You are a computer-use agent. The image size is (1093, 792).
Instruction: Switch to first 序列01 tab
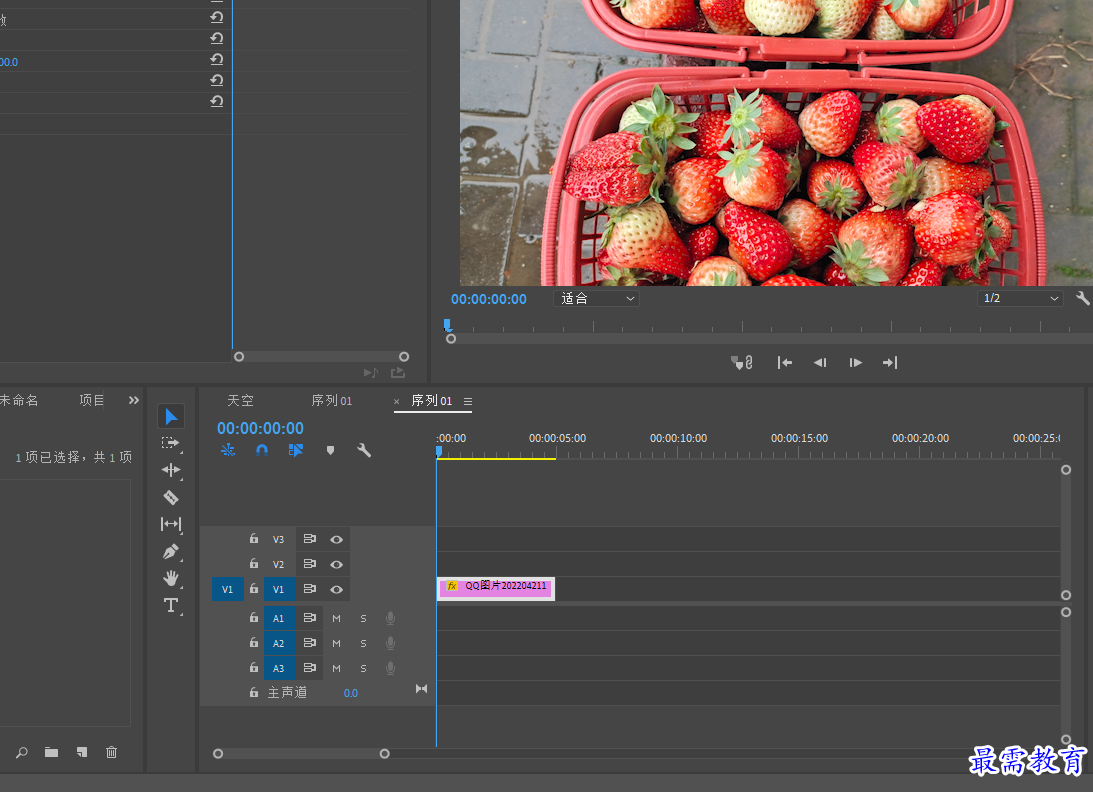(x=332, y=401)
